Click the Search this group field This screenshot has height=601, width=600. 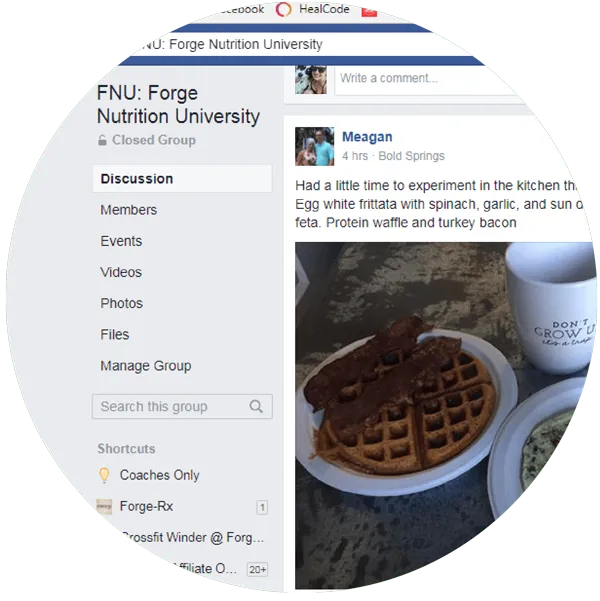pyautogui.click(x=182, y=406)
